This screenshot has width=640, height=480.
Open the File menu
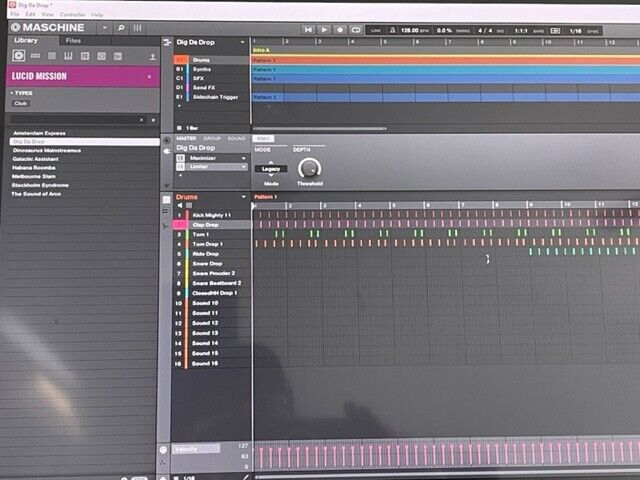coord(15,14)
